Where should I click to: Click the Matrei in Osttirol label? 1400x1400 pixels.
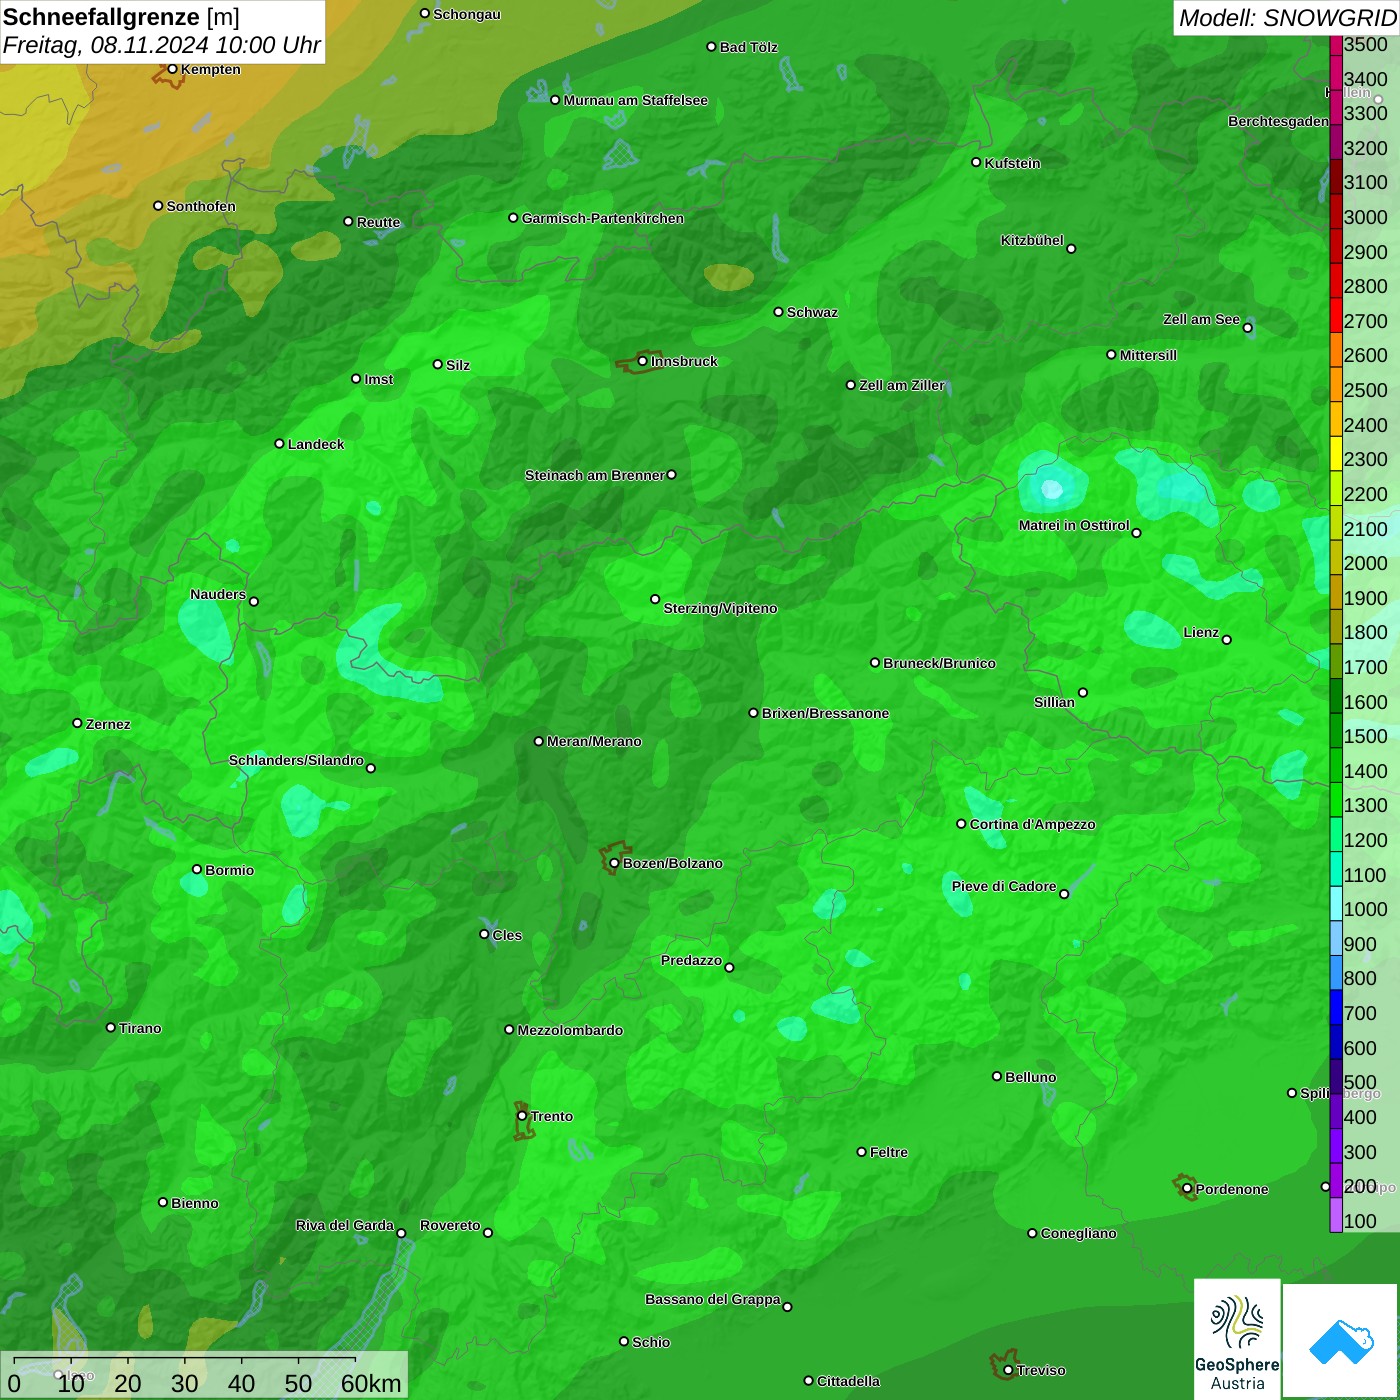1074,525
